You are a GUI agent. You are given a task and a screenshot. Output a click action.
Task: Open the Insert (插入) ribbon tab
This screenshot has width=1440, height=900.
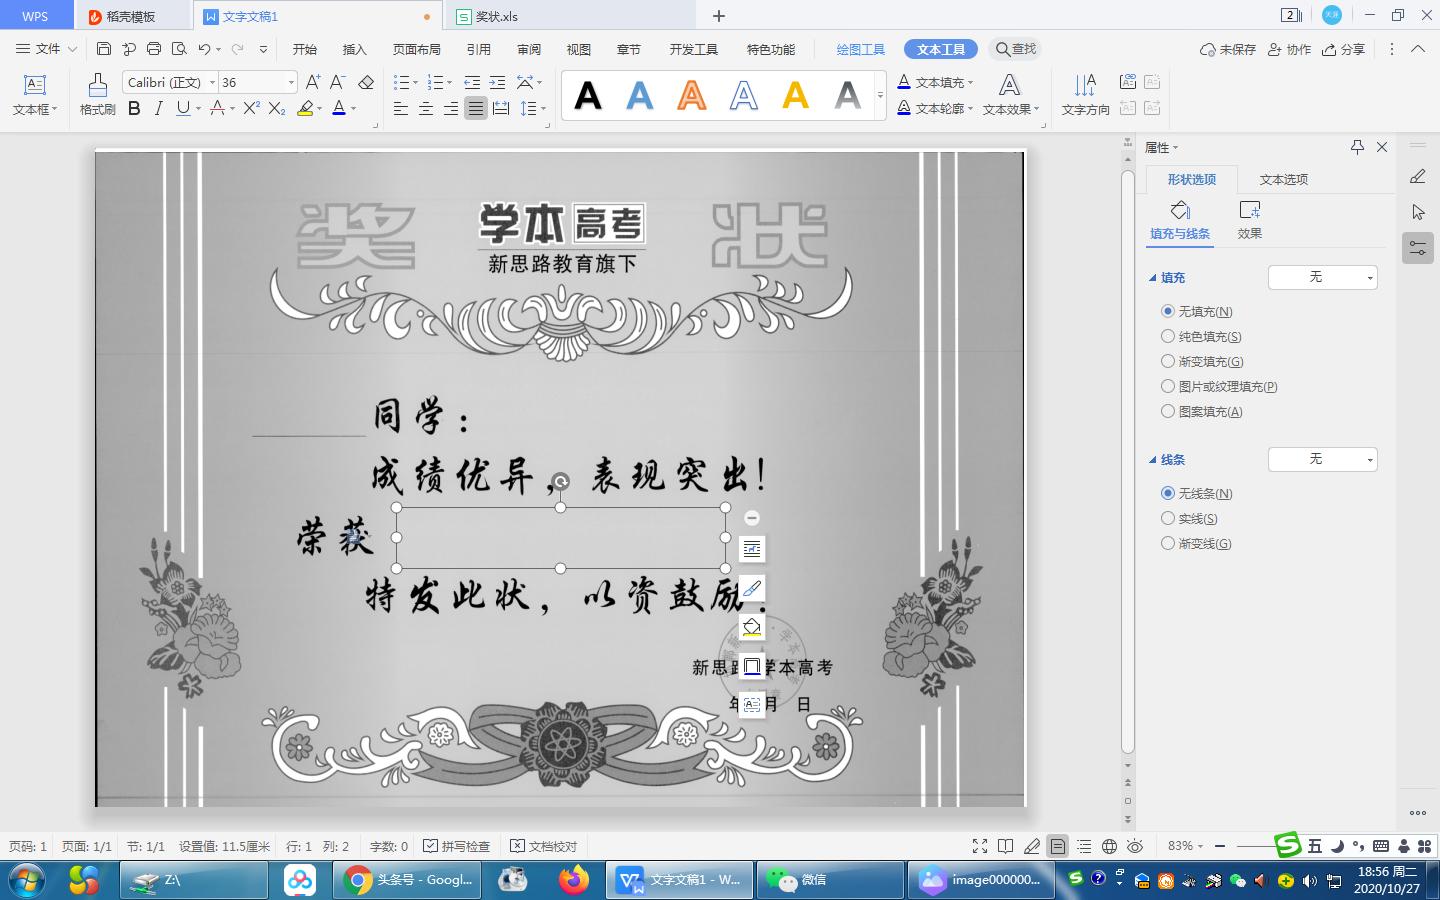(355, 49)
